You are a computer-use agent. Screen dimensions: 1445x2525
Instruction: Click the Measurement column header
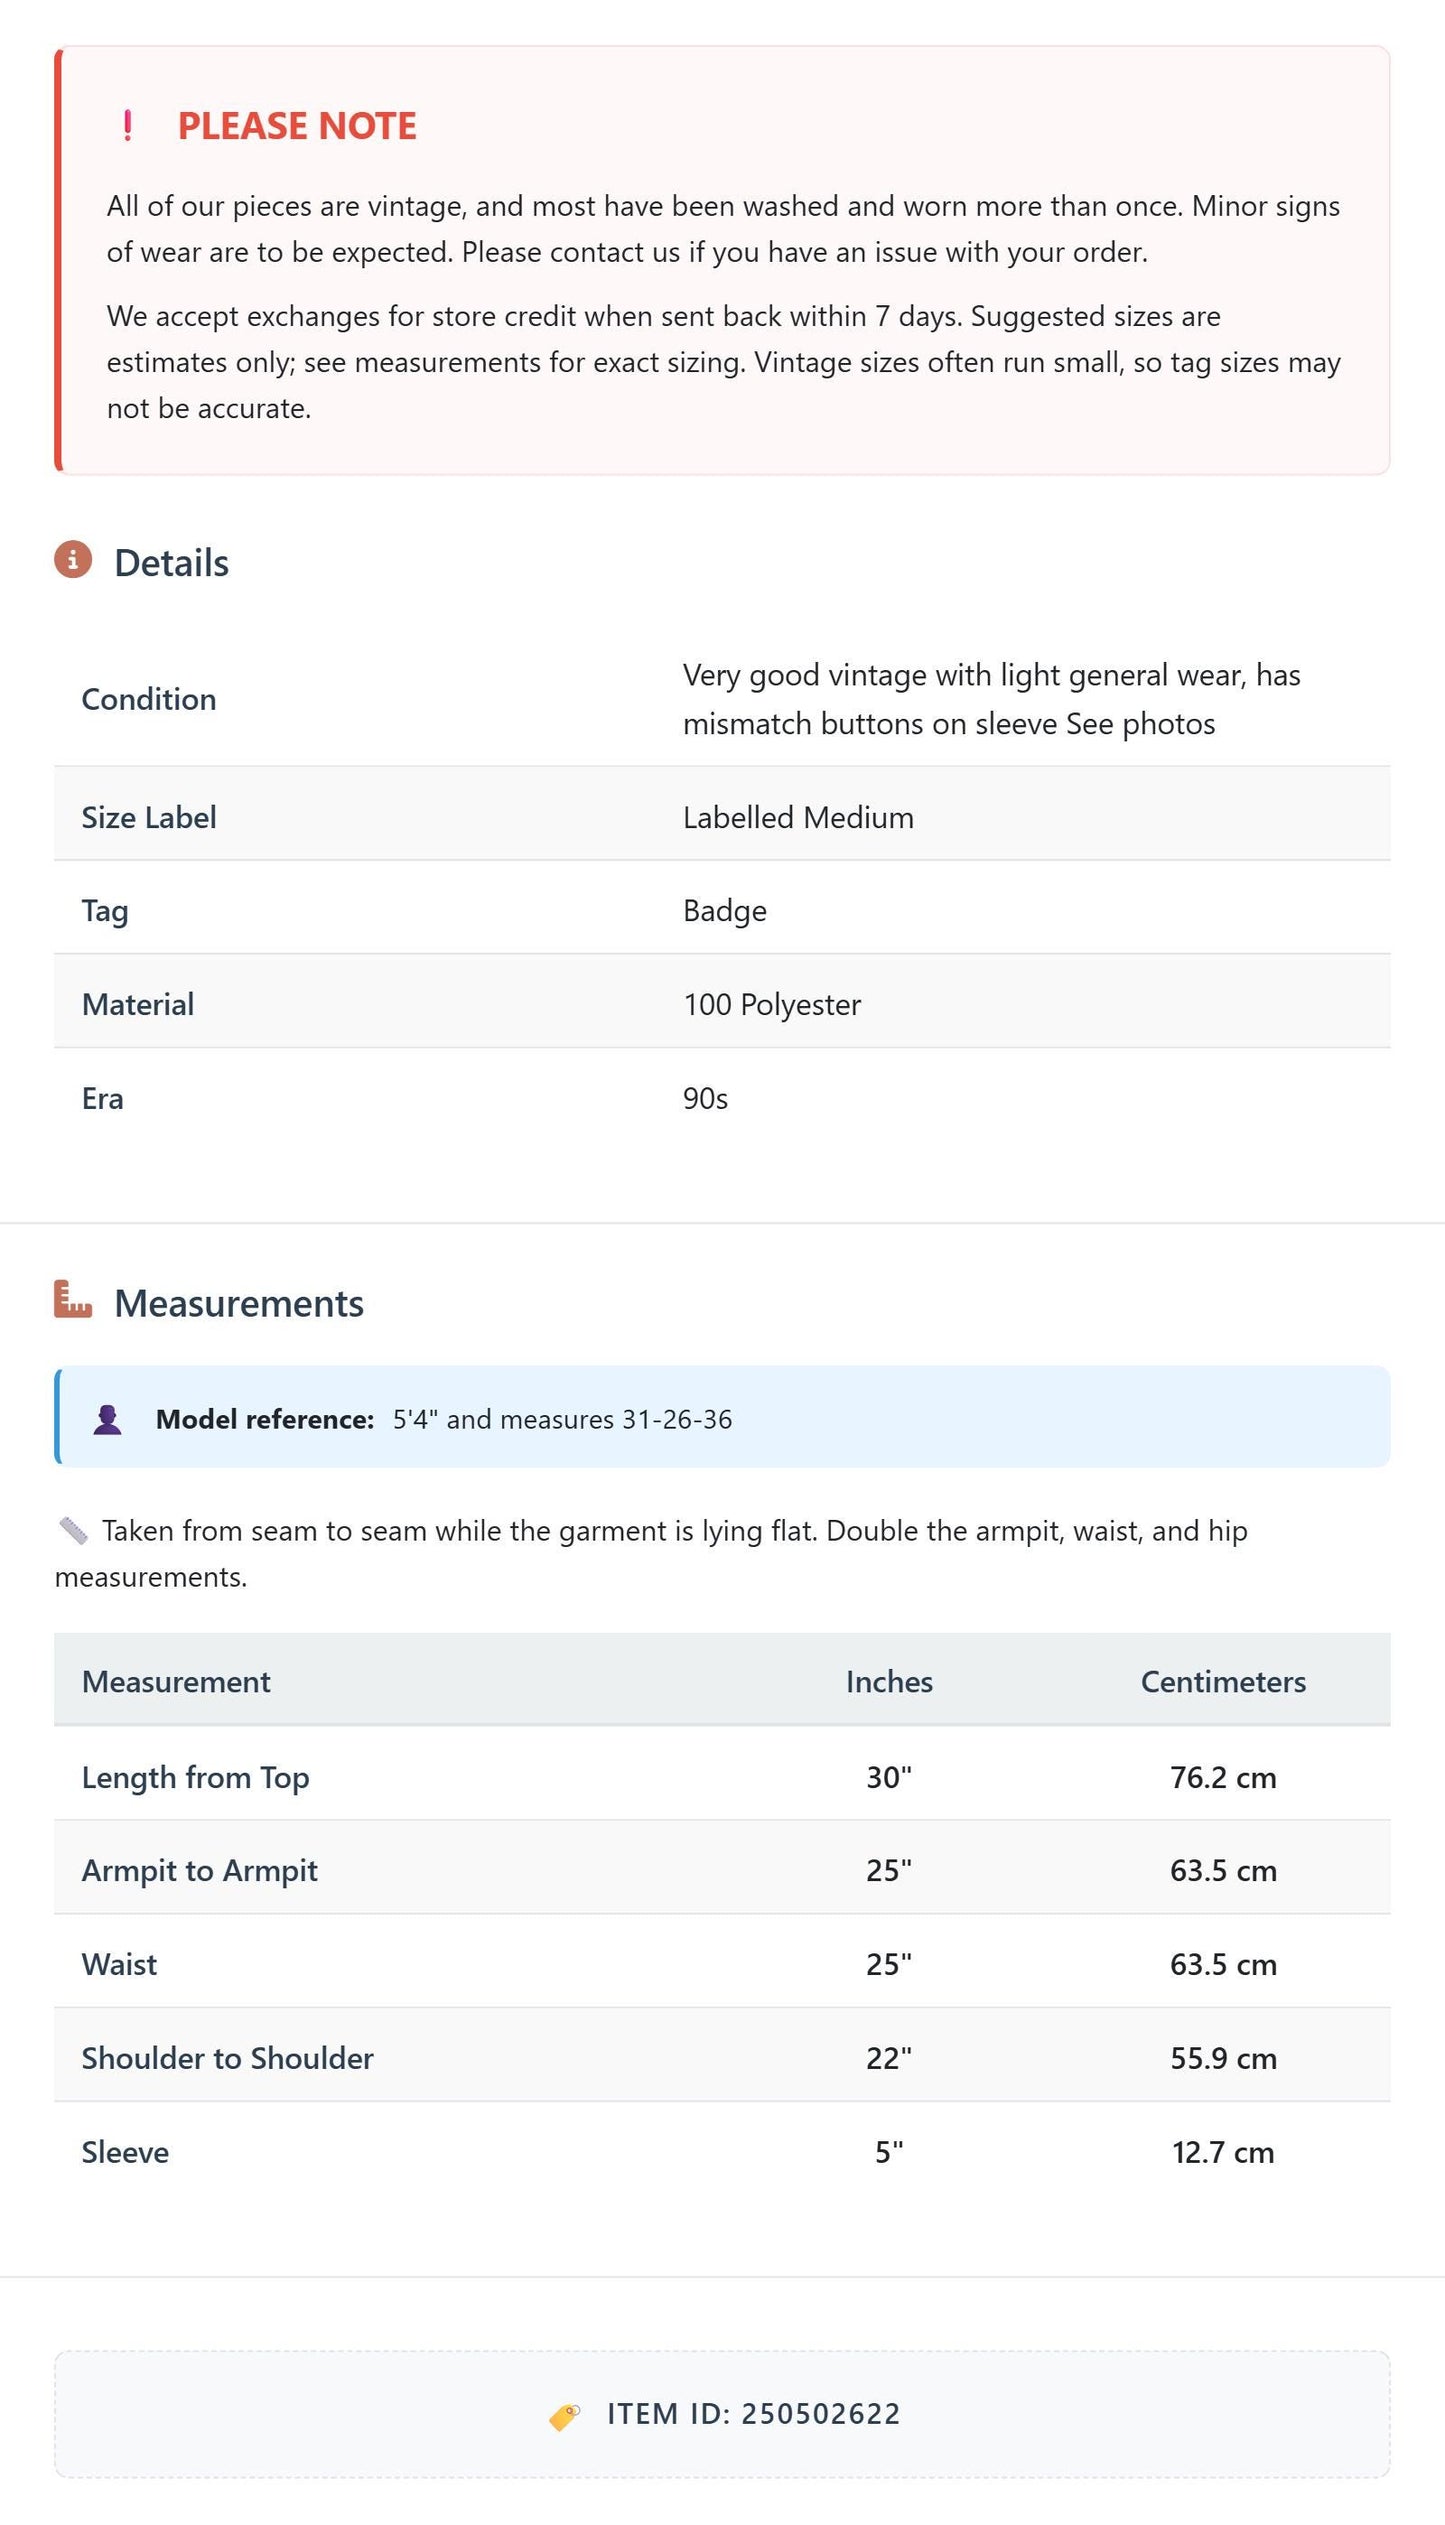(x=176, y=1681)
